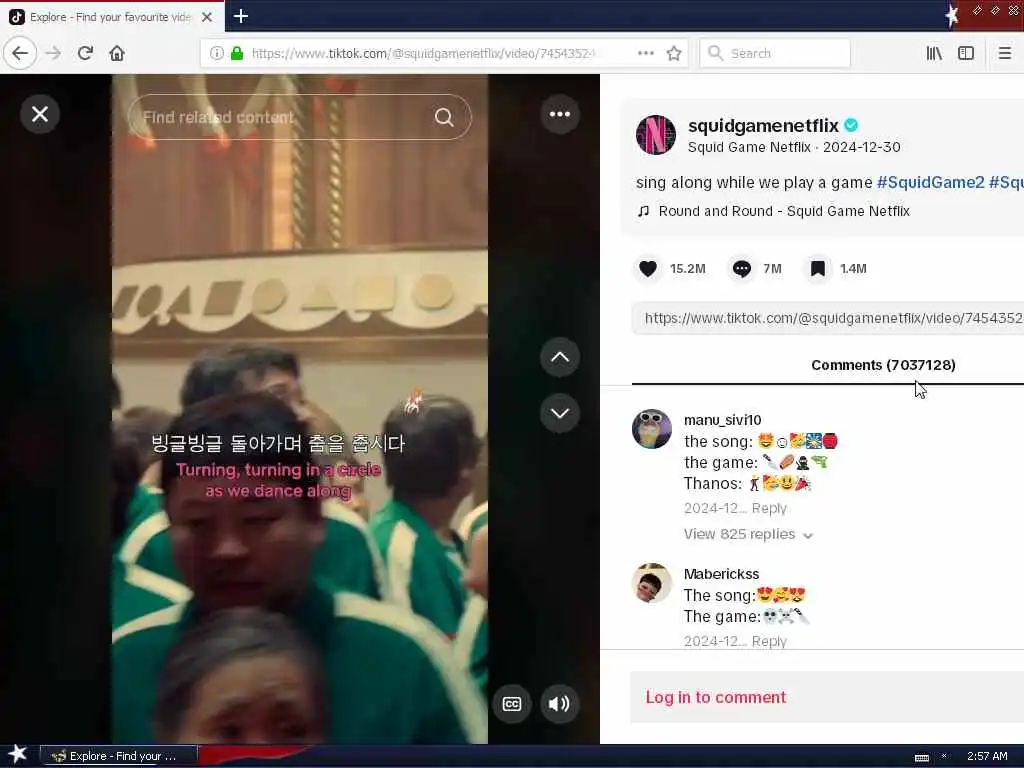Click the browser Search box

click(775, 54)
